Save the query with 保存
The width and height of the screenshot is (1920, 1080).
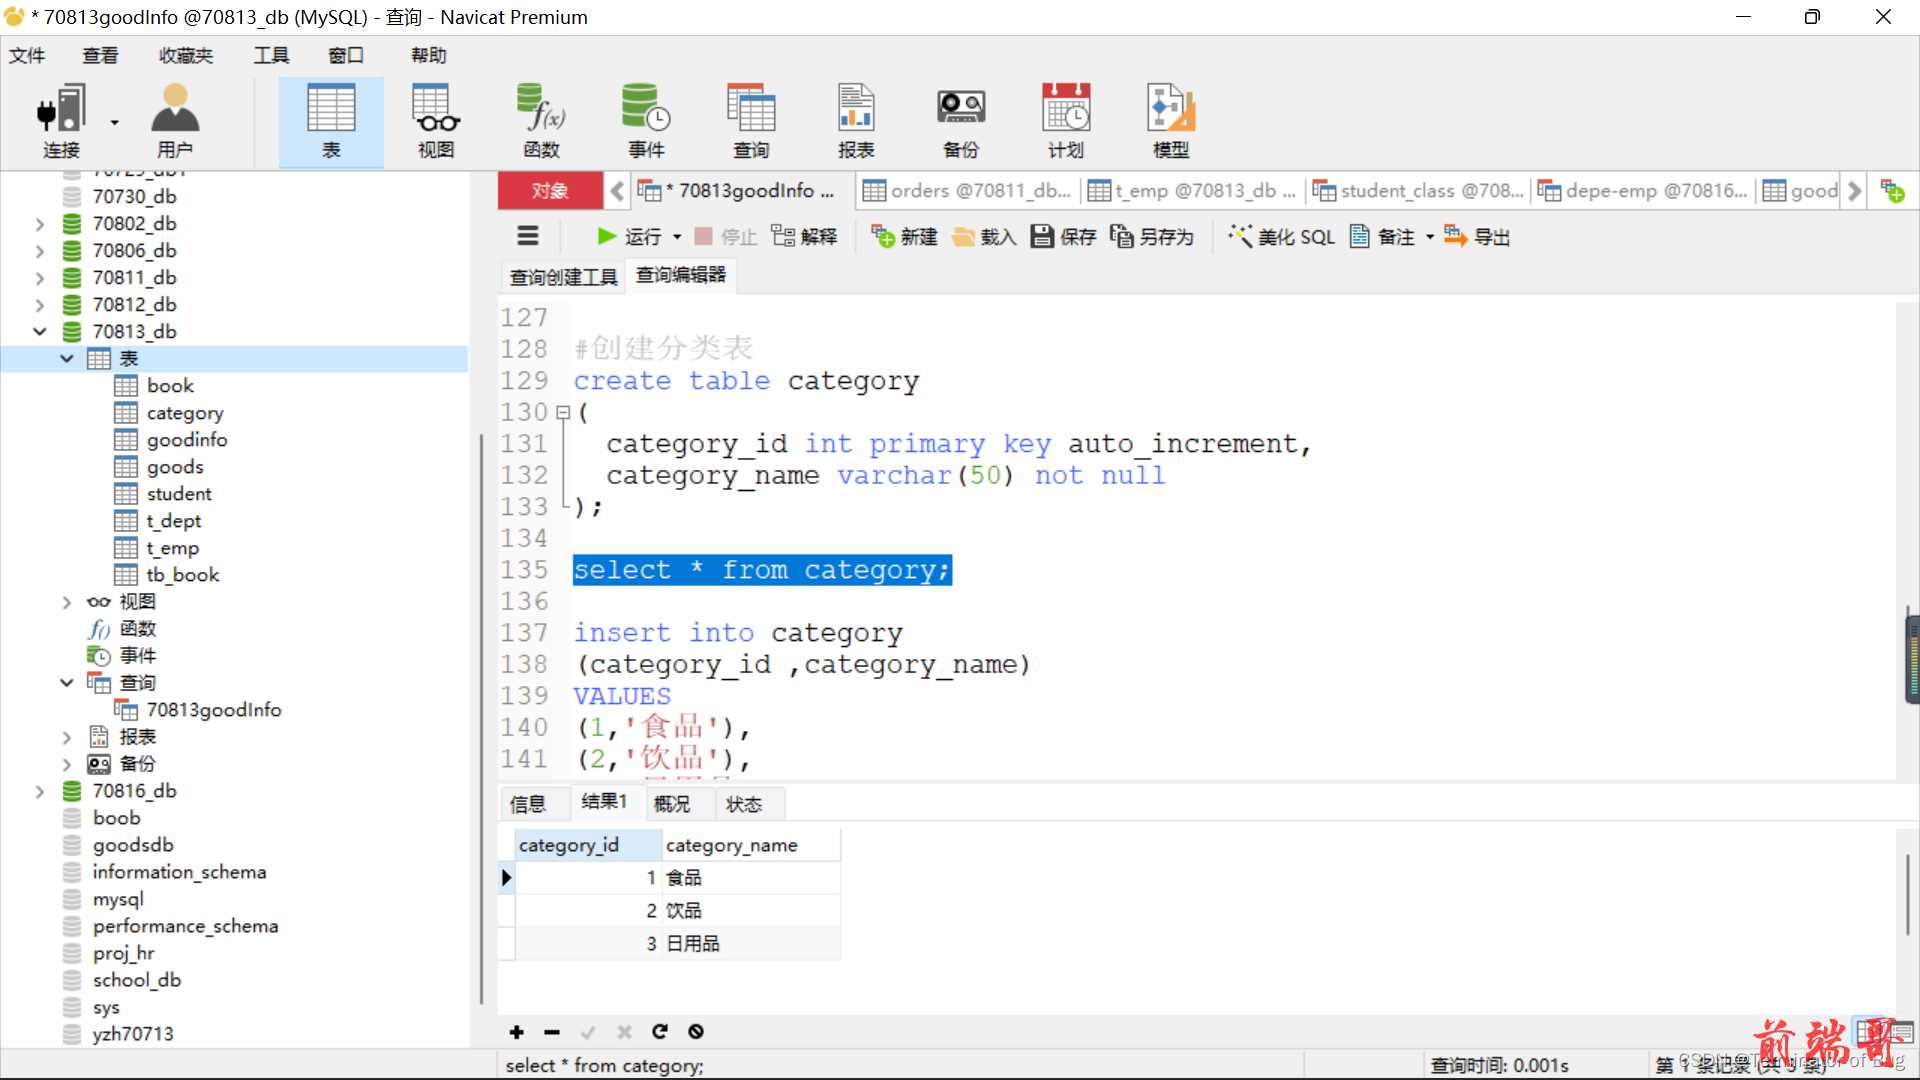point(1063,236)
